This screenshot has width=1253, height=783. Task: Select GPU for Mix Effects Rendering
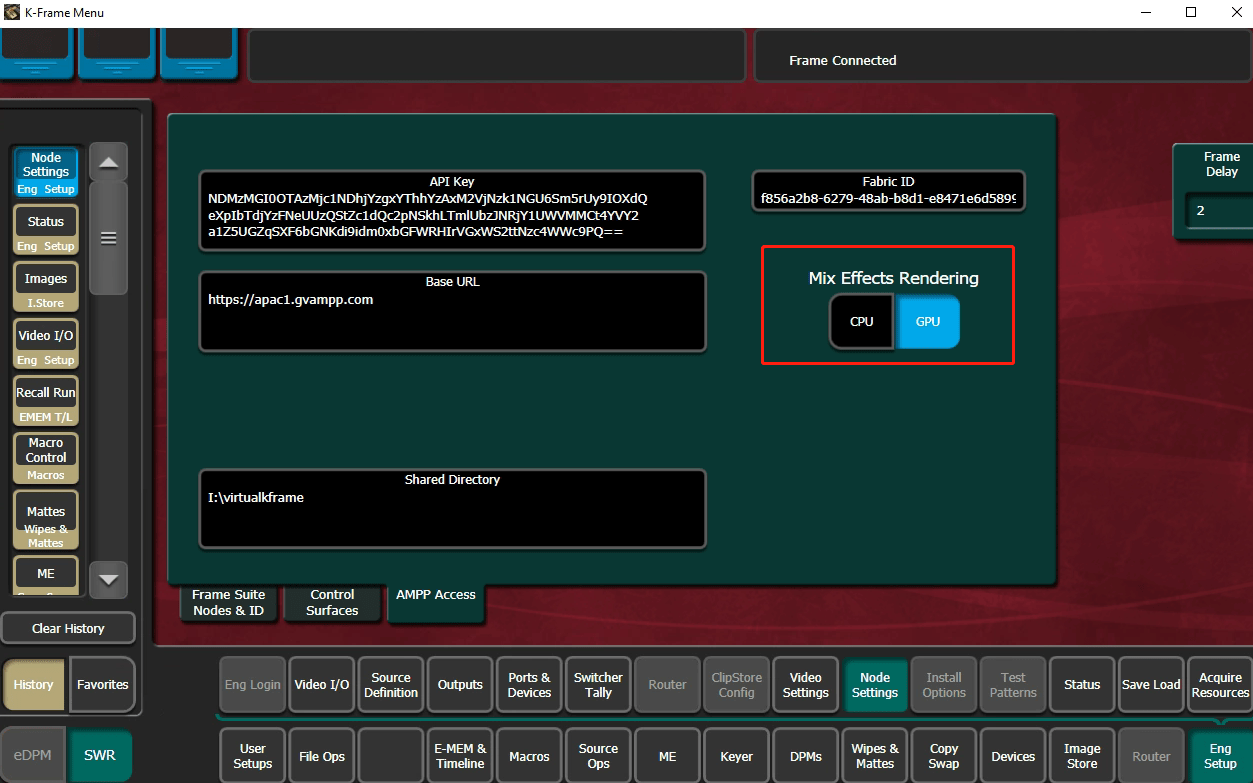[x=928, y=322]
